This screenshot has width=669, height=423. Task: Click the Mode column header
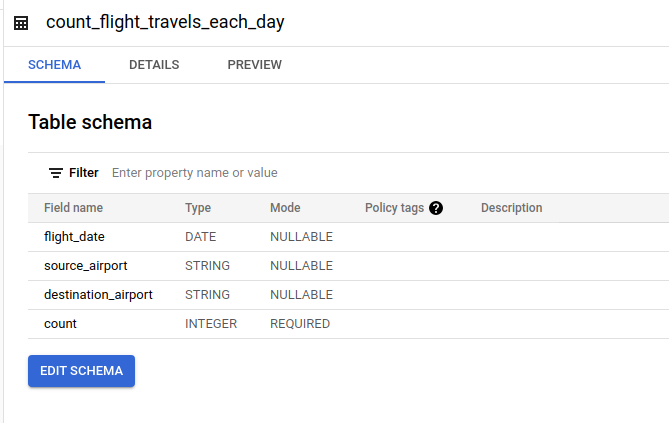click(285, 208)
